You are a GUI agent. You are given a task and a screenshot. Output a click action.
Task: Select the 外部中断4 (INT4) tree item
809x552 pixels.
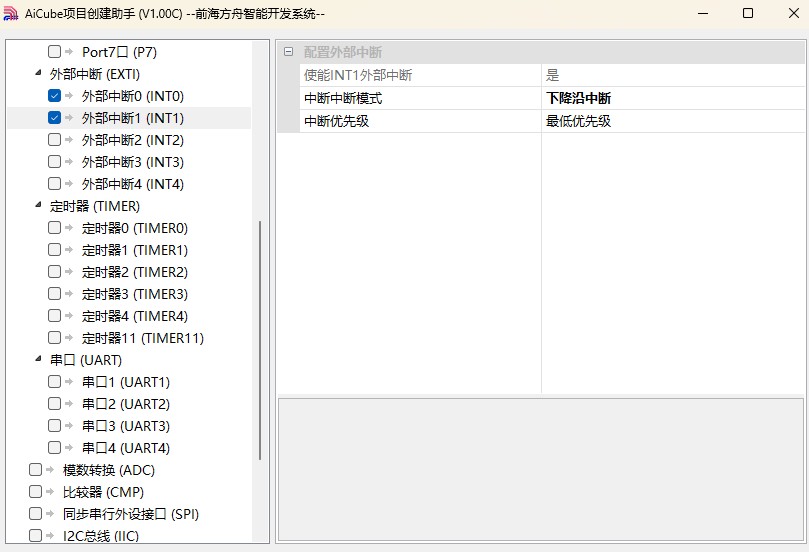(x=133, y=184)
